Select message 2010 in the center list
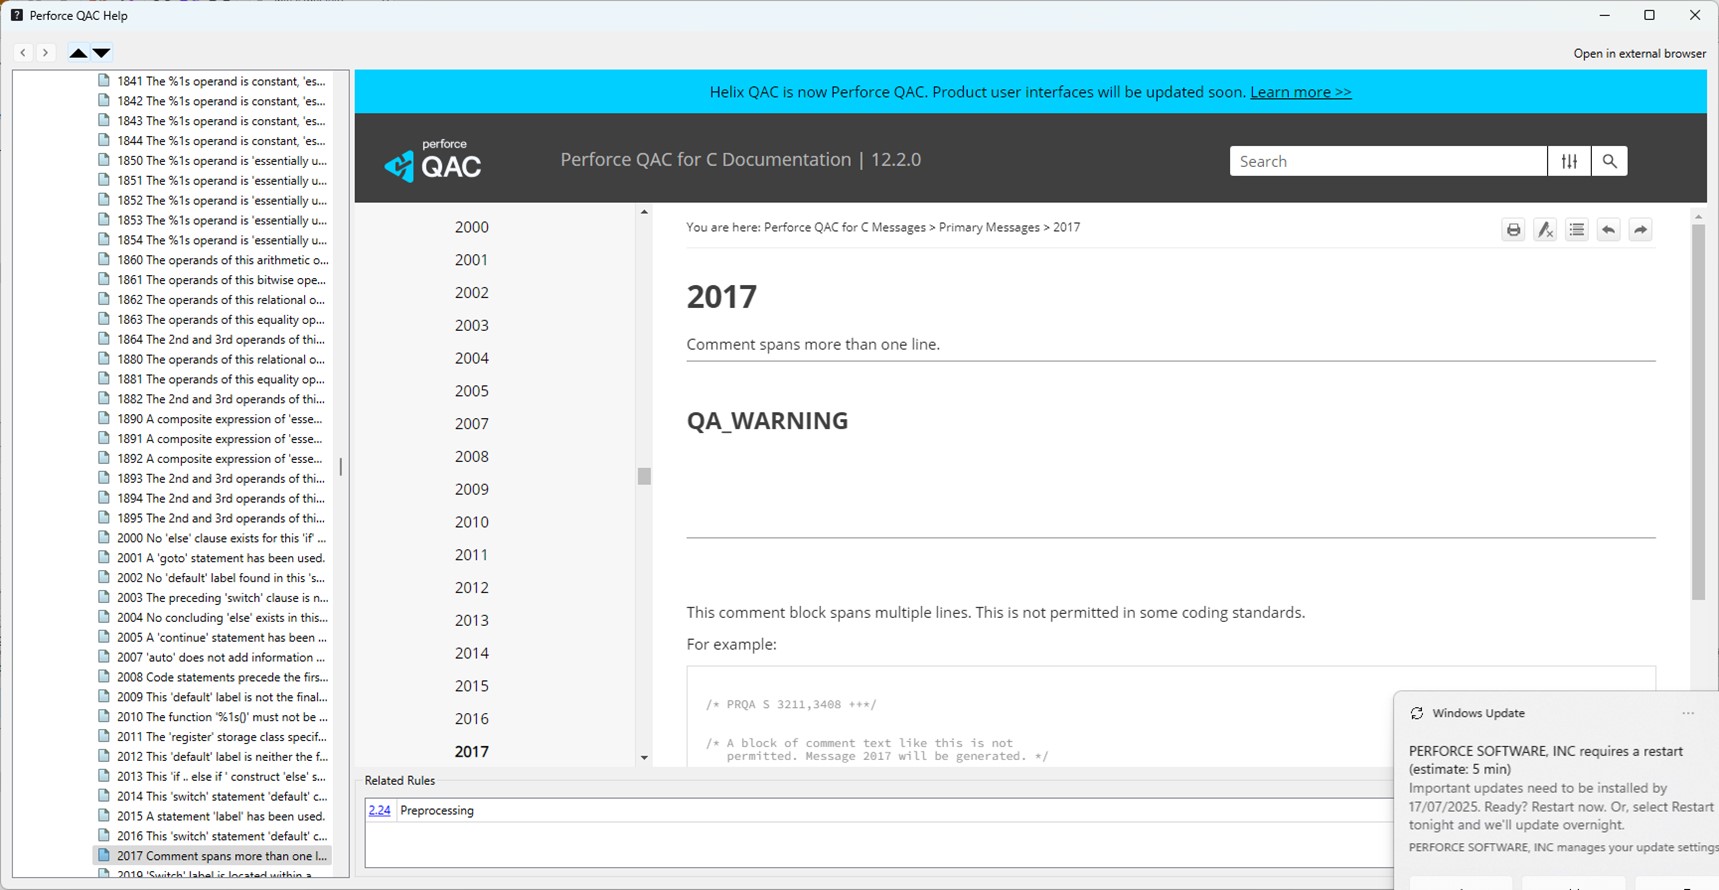 click(471, 522)
